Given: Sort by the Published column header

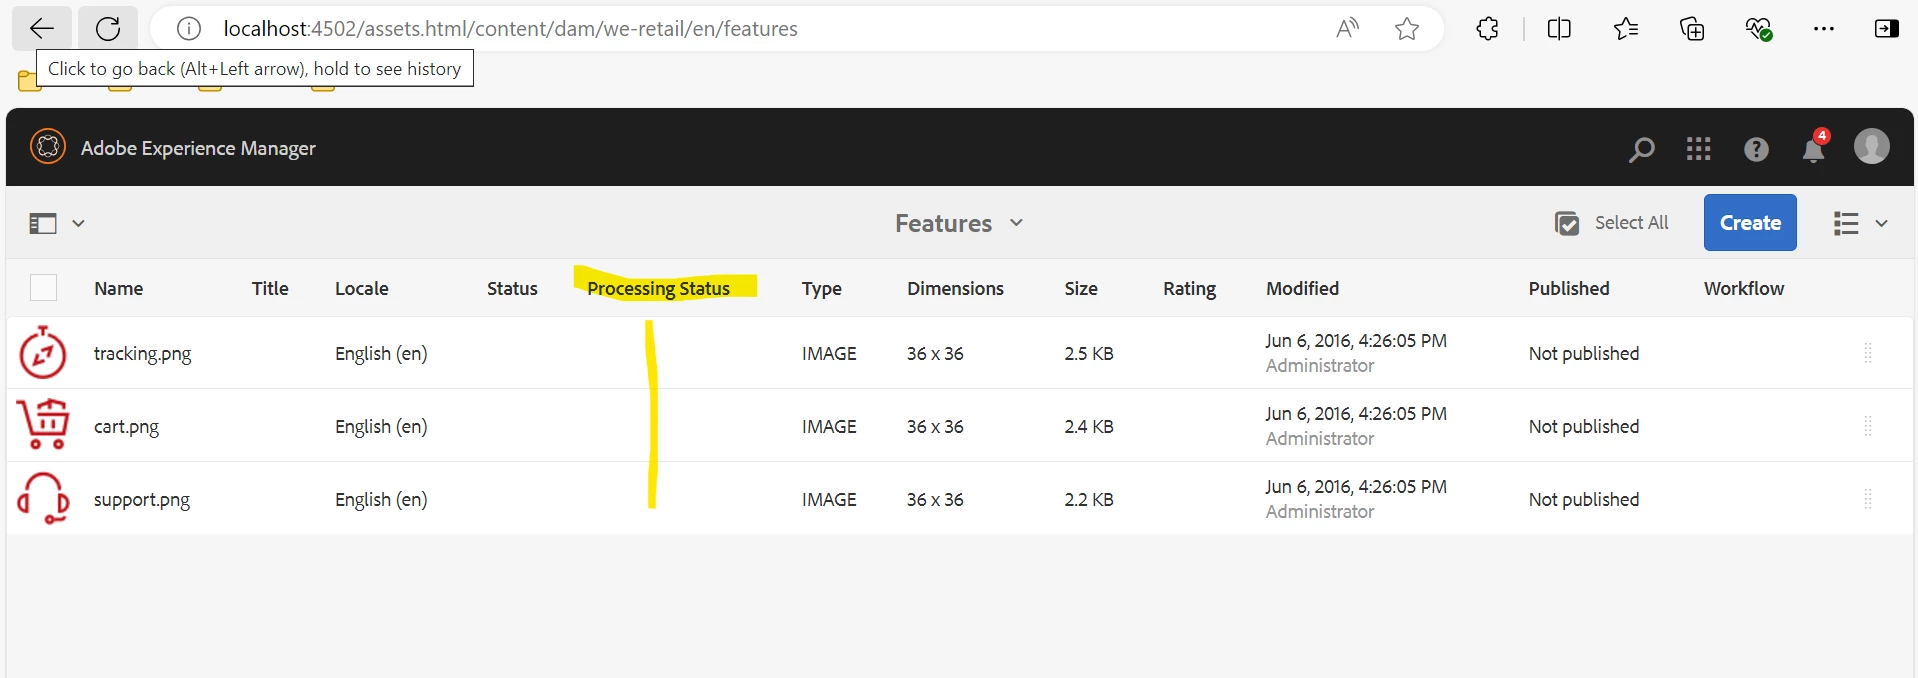Looking at the screenshot, I should (1568, 288).
